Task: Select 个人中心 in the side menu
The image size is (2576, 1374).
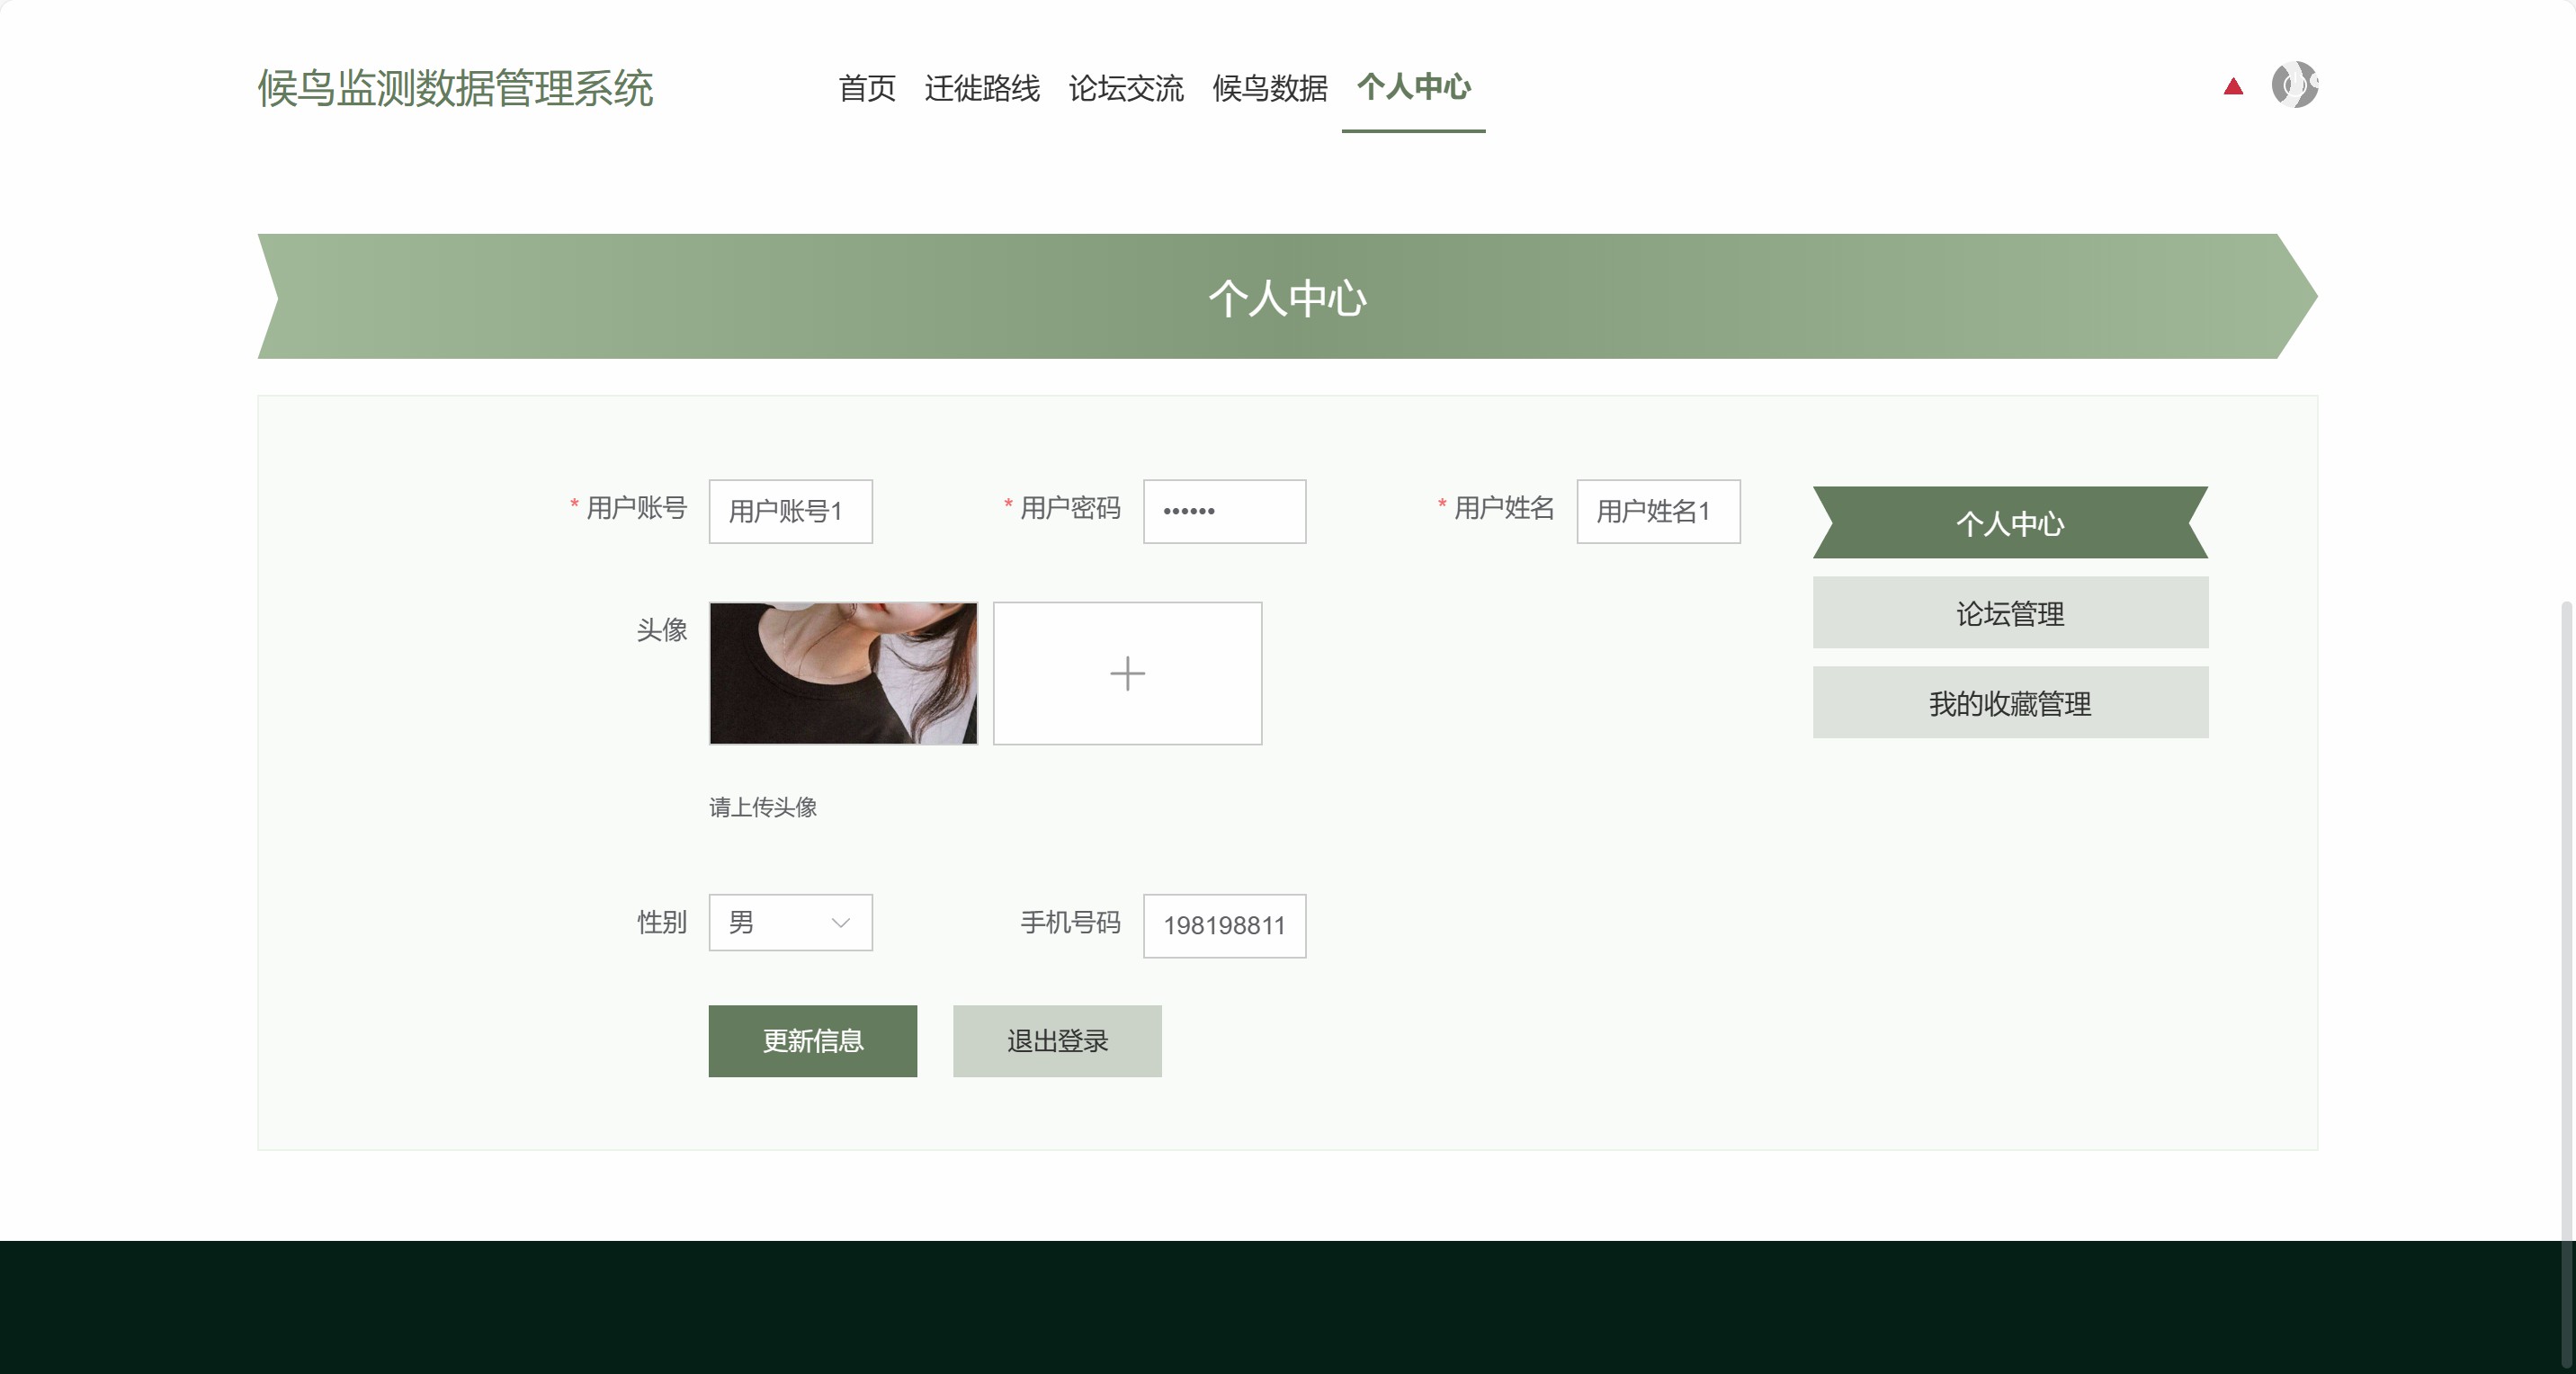Action: (x=2010, y=523)
